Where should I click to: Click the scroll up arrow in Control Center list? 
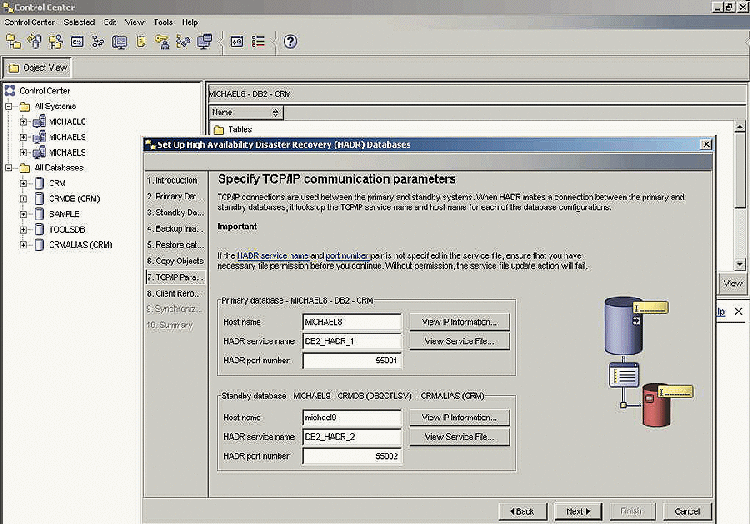739,127
